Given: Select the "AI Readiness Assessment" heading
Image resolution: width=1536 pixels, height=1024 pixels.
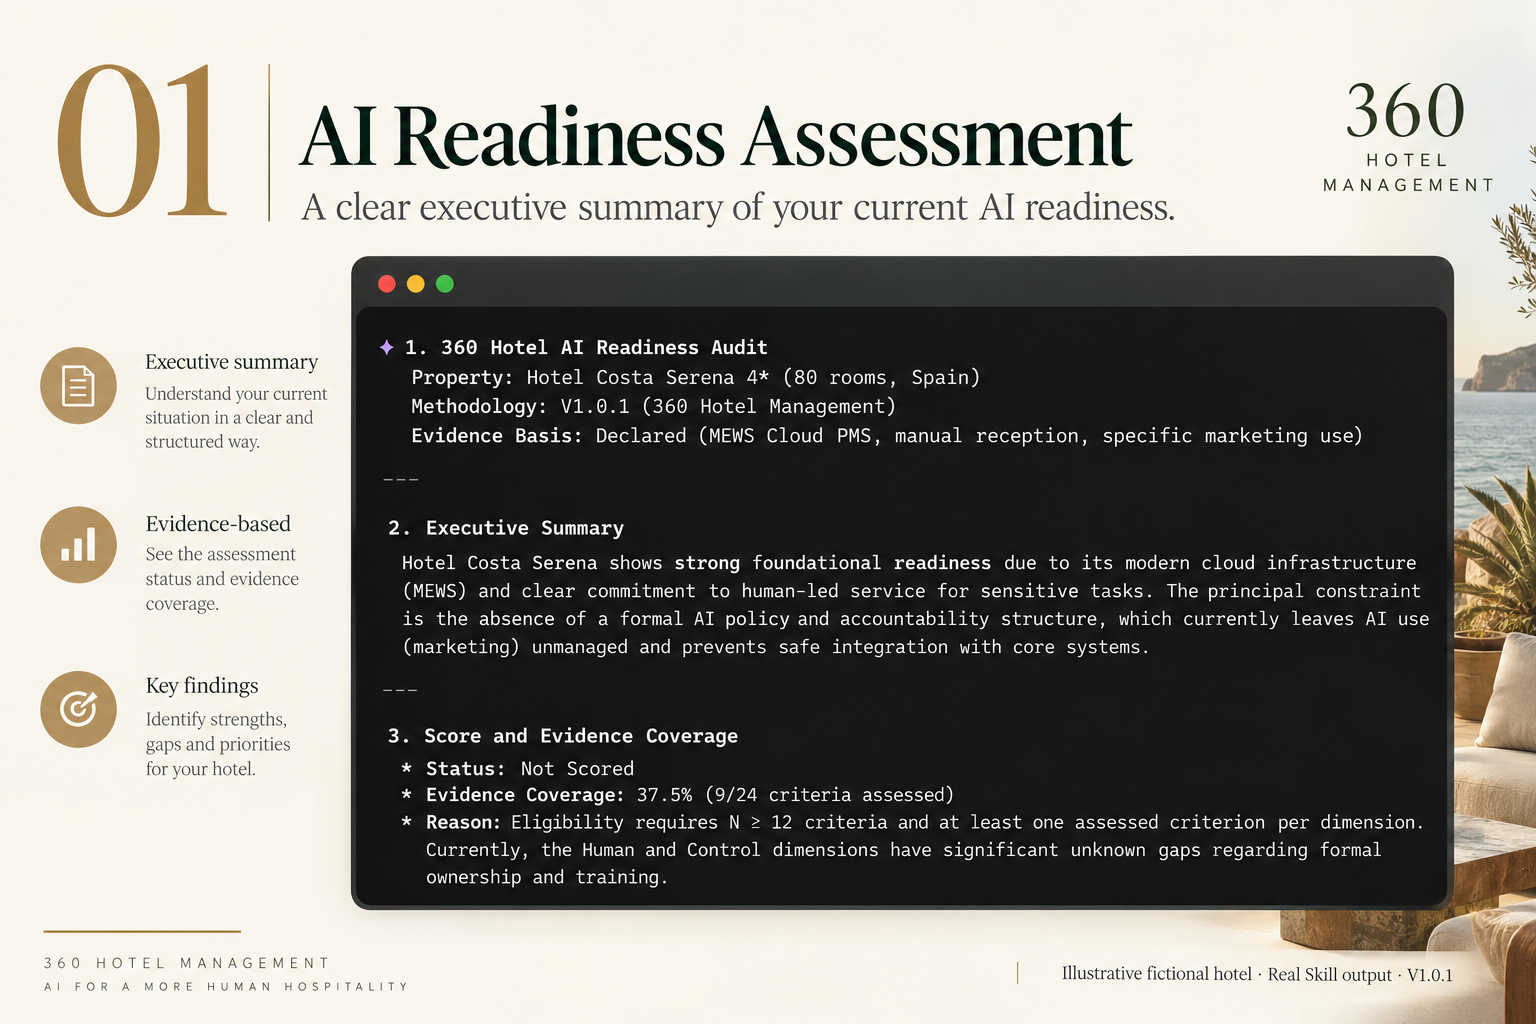Looking at the screenshot, I should pyautogui.click(x=716, y=137).
